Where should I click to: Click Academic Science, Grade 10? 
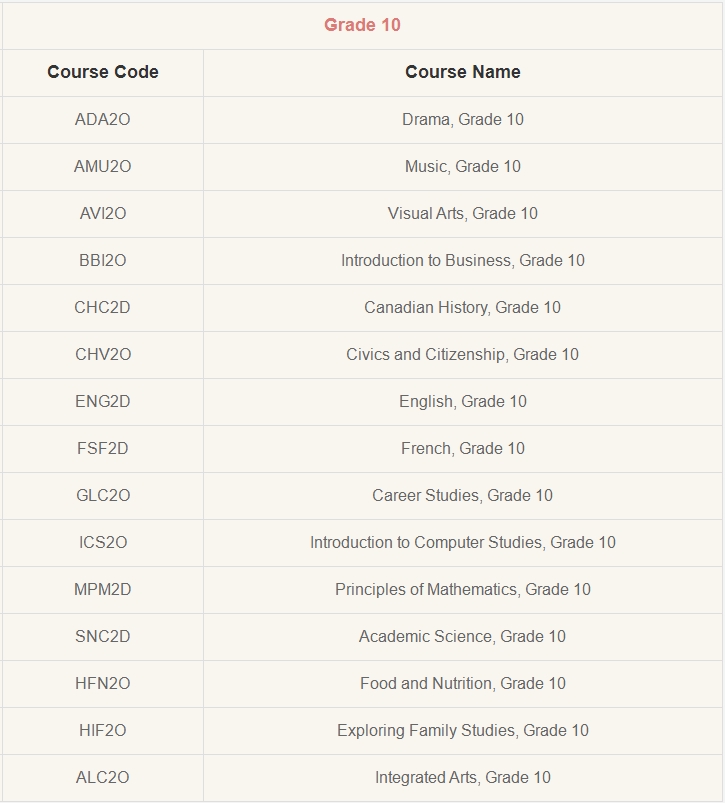463,637
